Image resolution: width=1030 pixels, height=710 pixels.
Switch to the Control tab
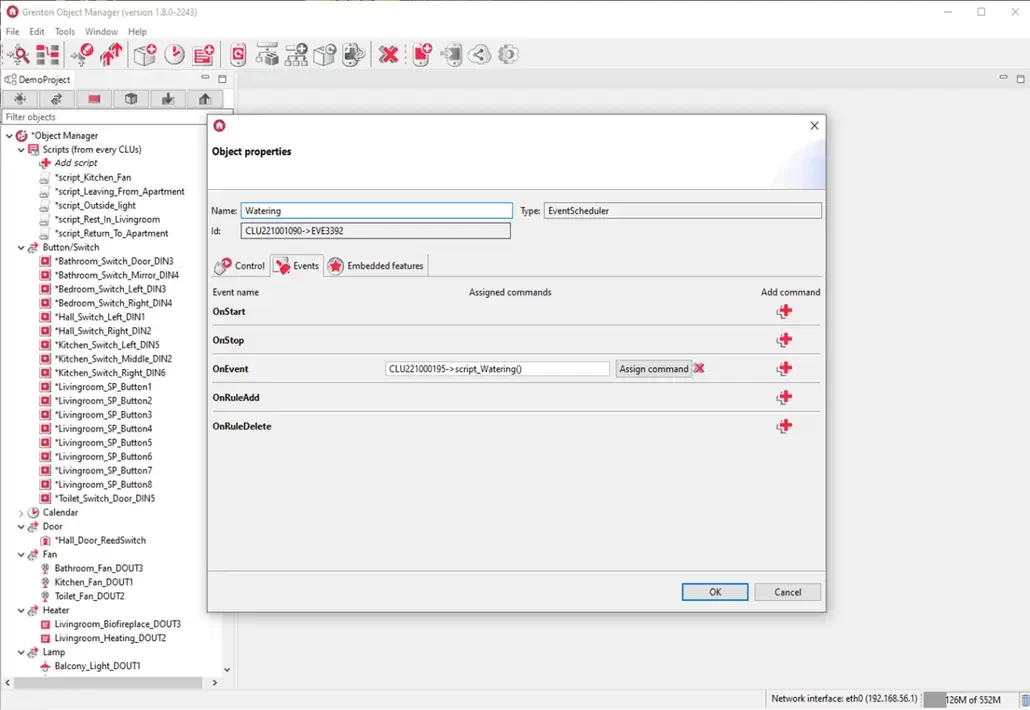click(x=241, y=266)
